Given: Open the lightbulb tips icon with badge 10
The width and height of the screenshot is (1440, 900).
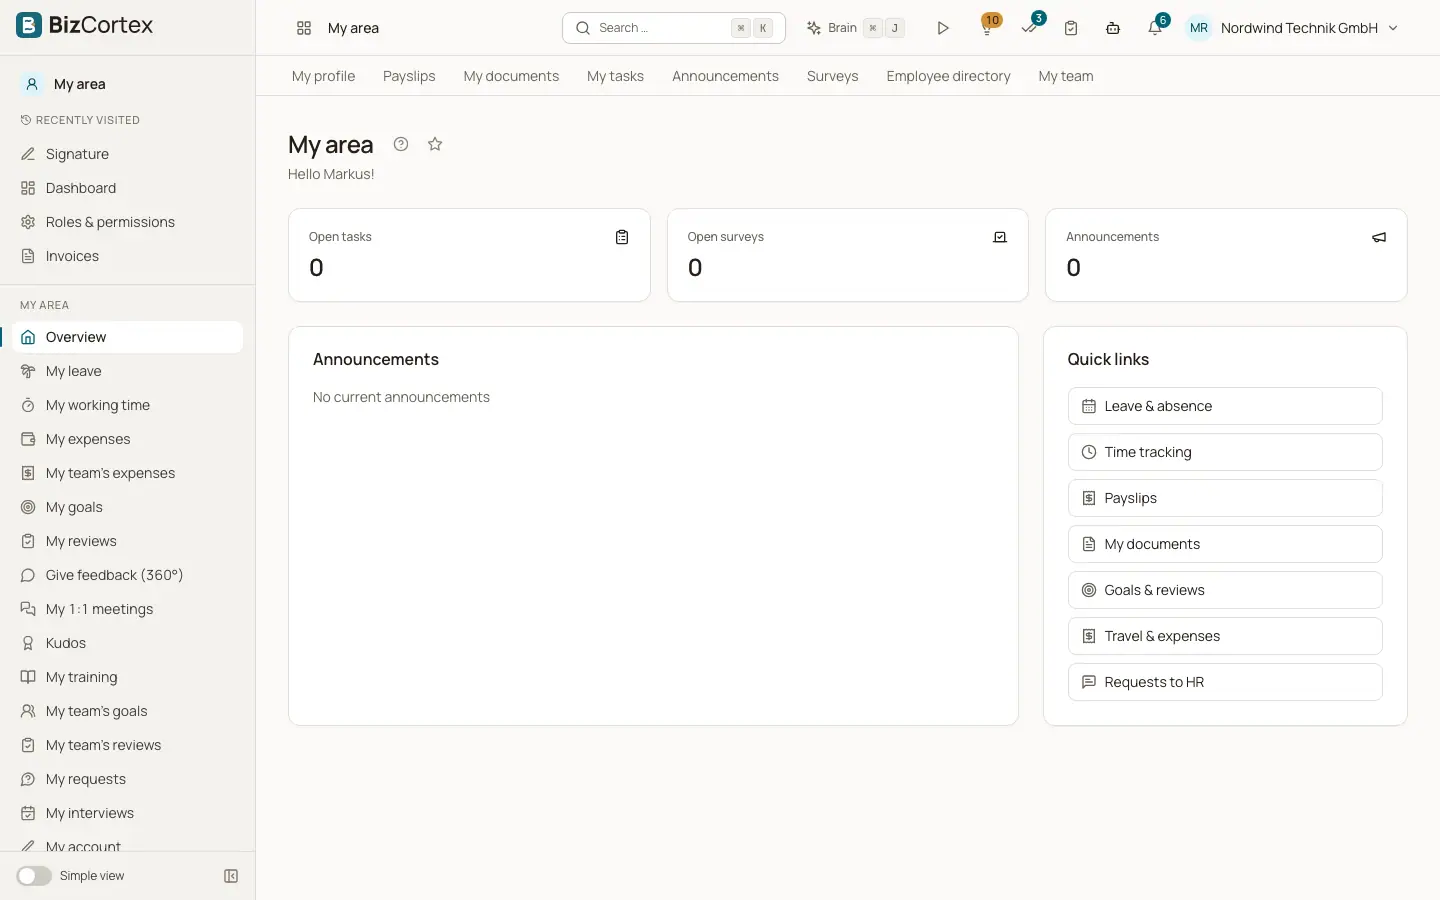Looking at the screenshot, I should coord(987,27).
